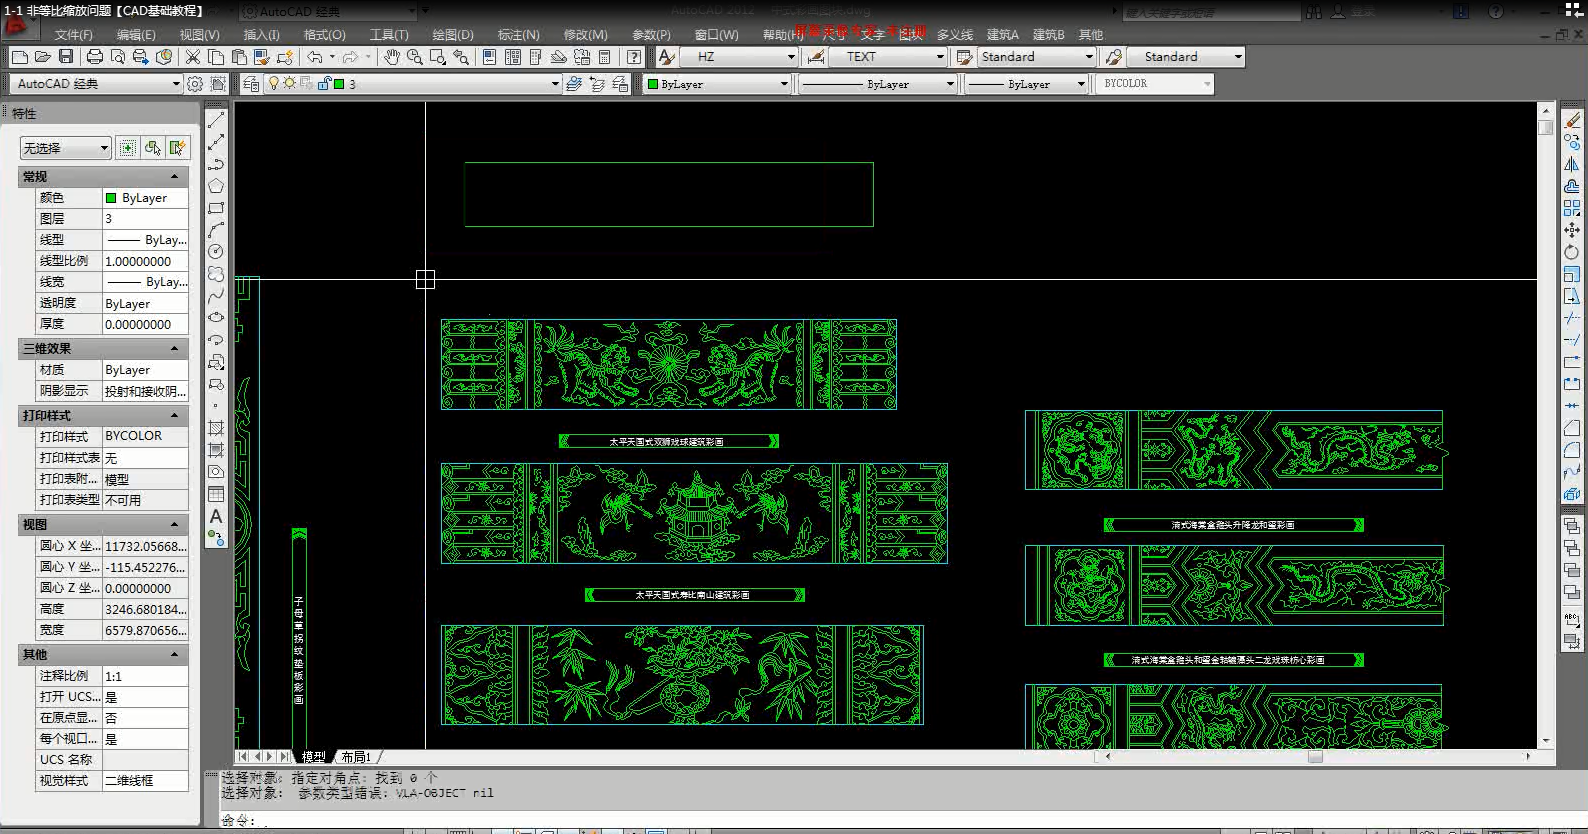Select the Hatch tool
Screen dimensions: 1588x834
coord(216,428)
